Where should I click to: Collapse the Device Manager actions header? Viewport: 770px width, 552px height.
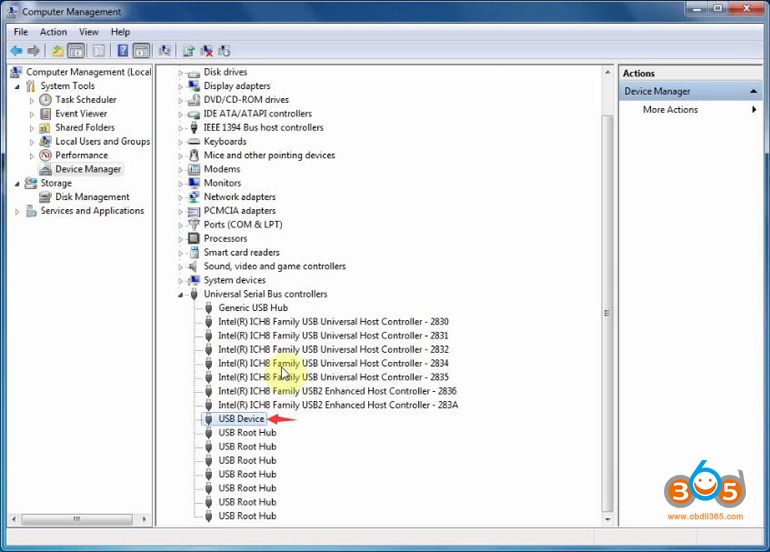coord(753,91)
